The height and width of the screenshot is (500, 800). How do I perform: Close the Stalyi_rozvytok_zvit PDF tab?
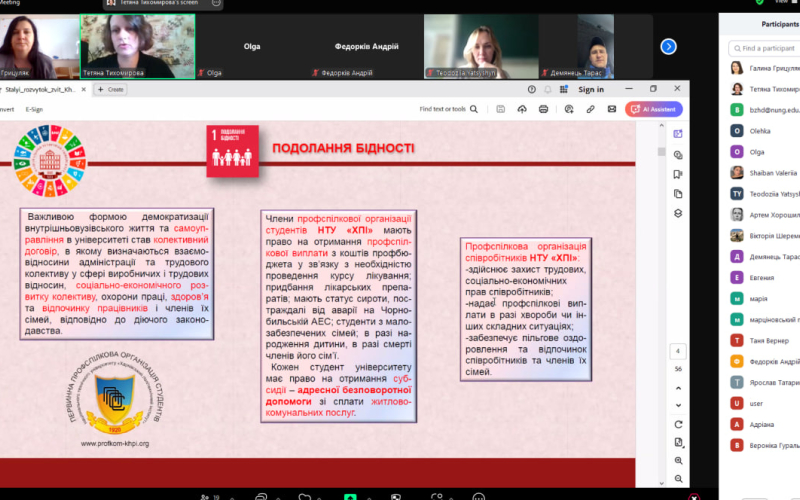pyautogui.click(x=84, y=89)
